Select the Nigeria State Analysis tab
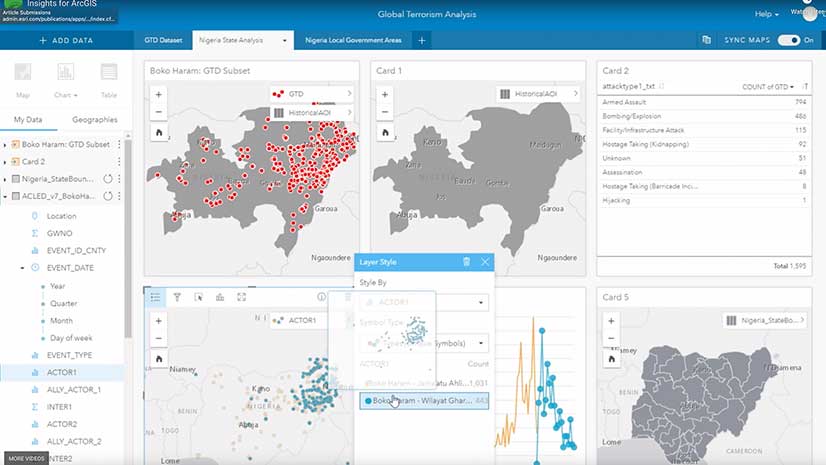Viewport: 826px width, 465px height. (x=231, y=40)
